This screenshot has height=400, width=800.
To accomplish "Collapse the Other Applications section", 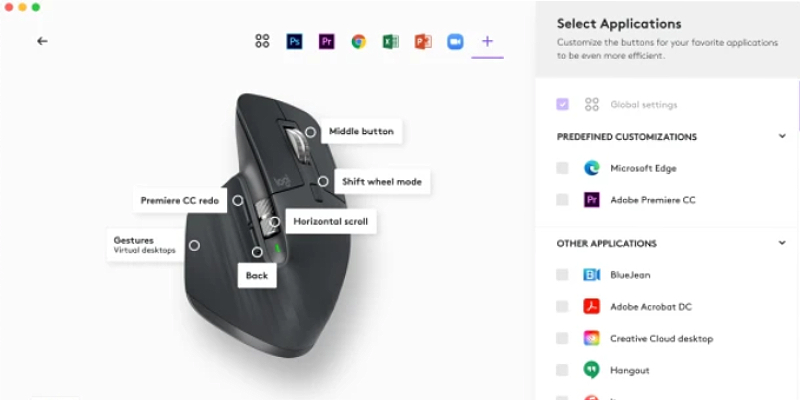I will point(782,243).
